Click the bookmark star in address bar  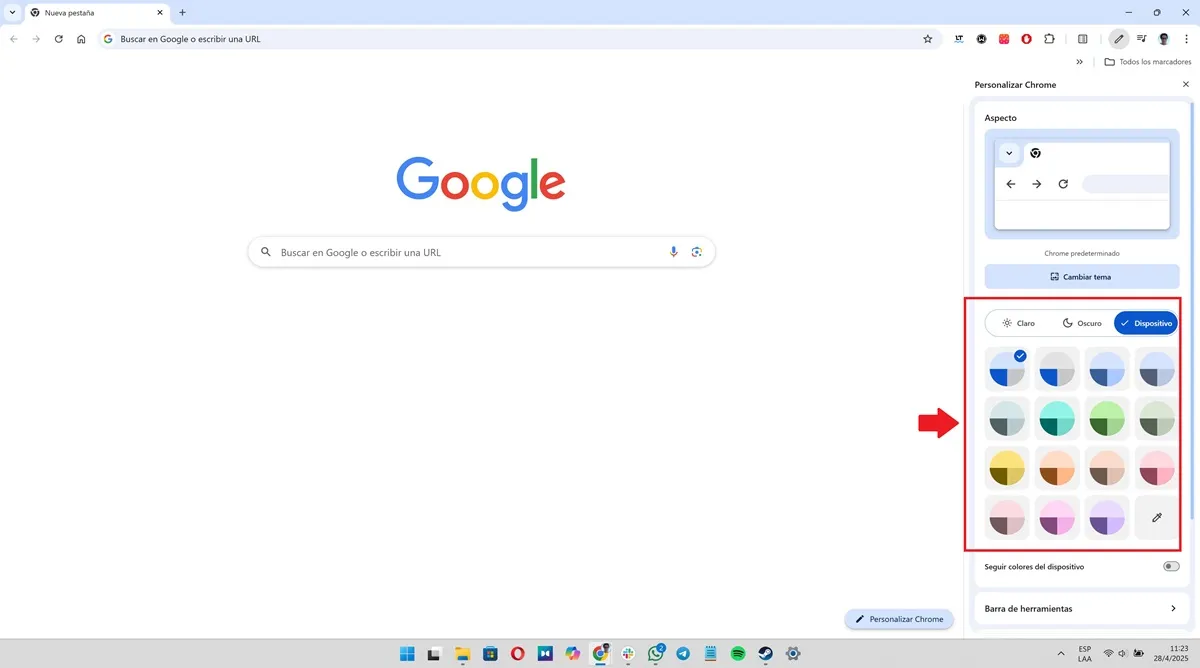point(927,39)
